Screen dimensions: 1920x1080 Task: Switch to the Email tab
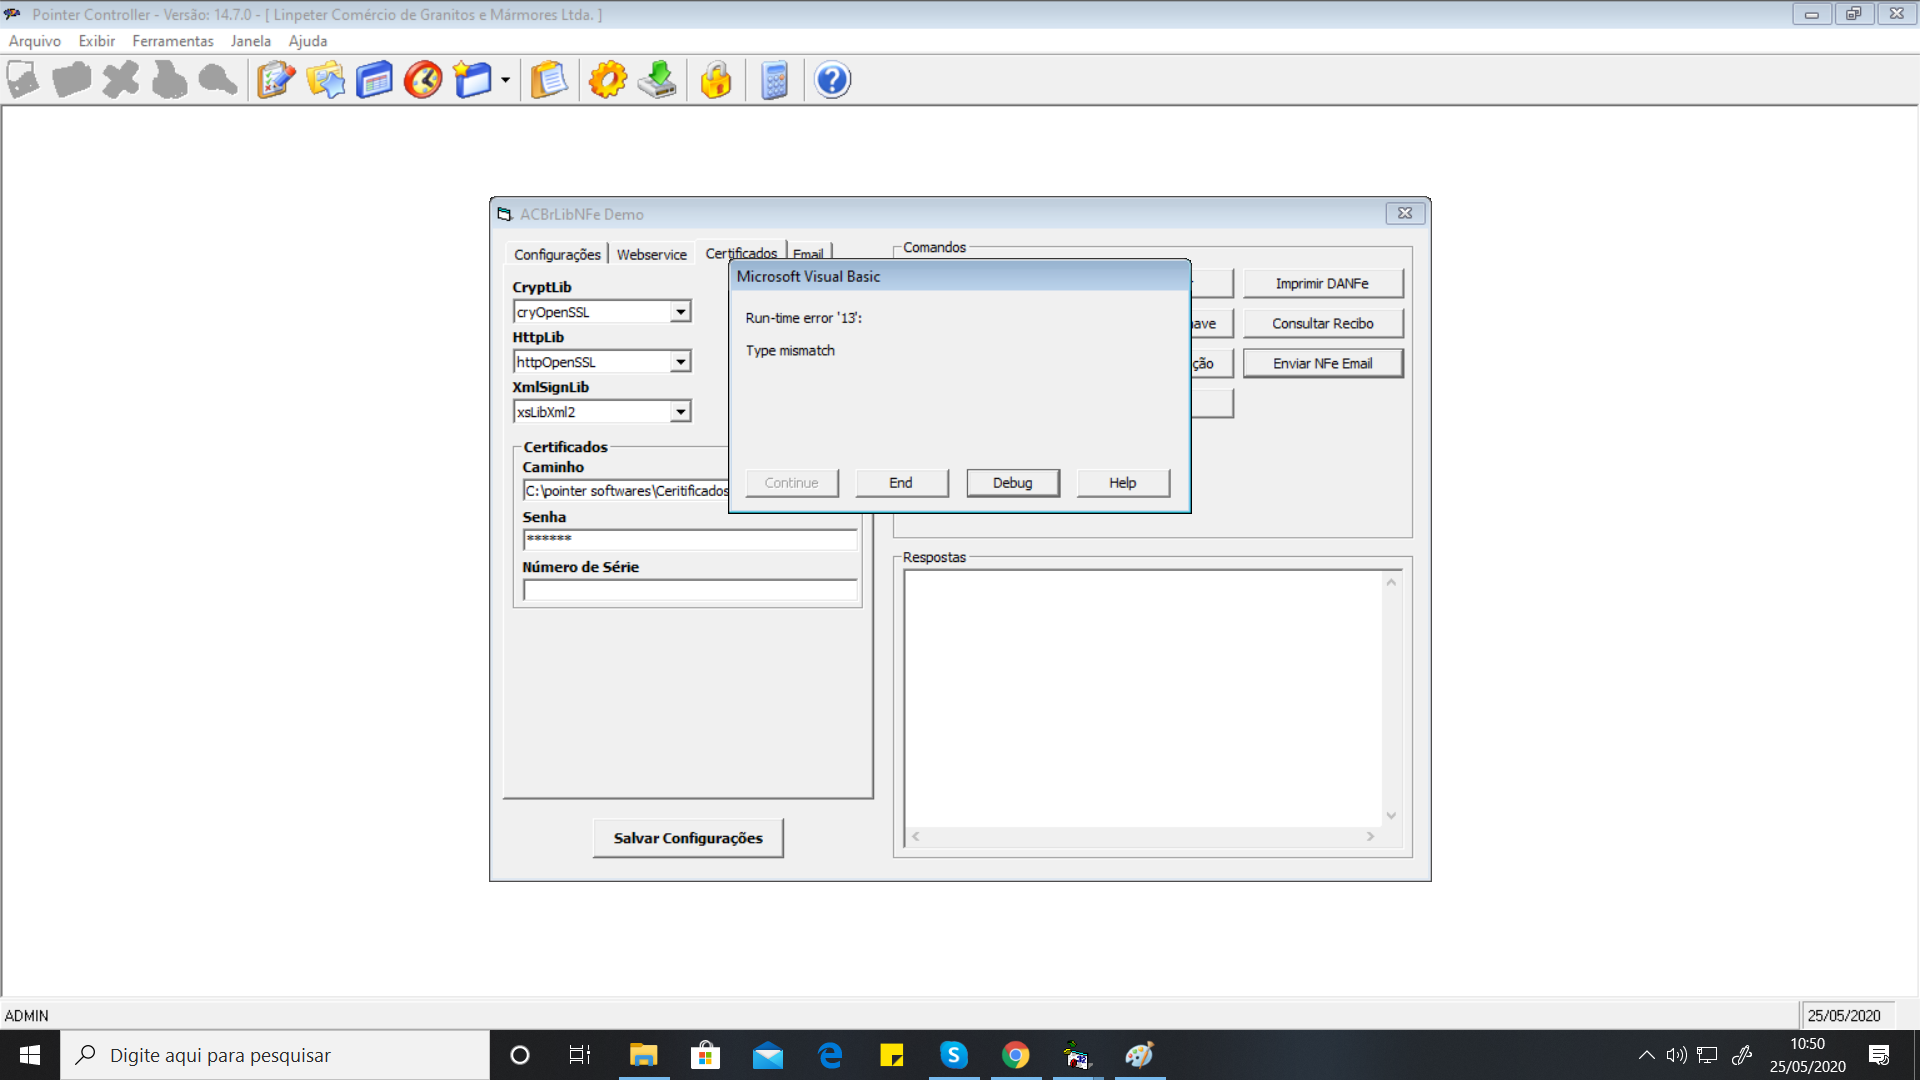(x=808, y=253)
